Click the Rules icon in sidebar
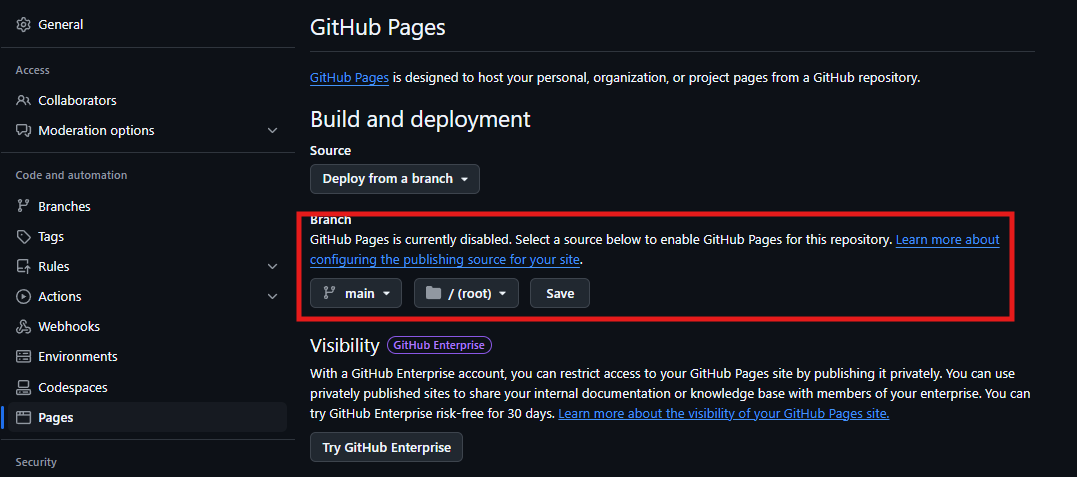The height and width of the screenshot is (477, 1077). pyautogui.click(x=23, y=267)
